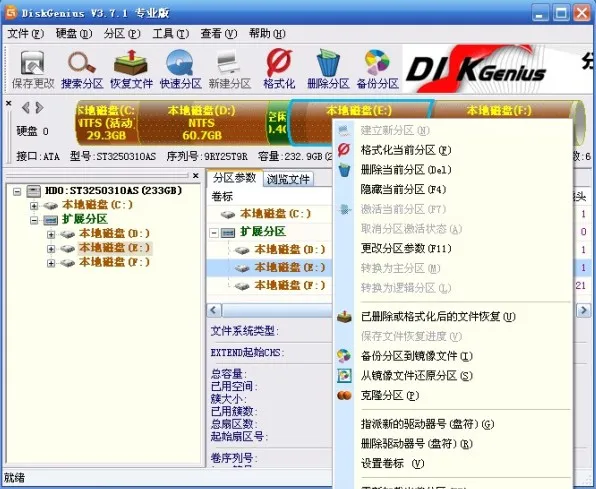The image size is (596, 489).
Task: Click drive icon beside 本地磁盘(F:) in tree
Action: pos(67,263)
